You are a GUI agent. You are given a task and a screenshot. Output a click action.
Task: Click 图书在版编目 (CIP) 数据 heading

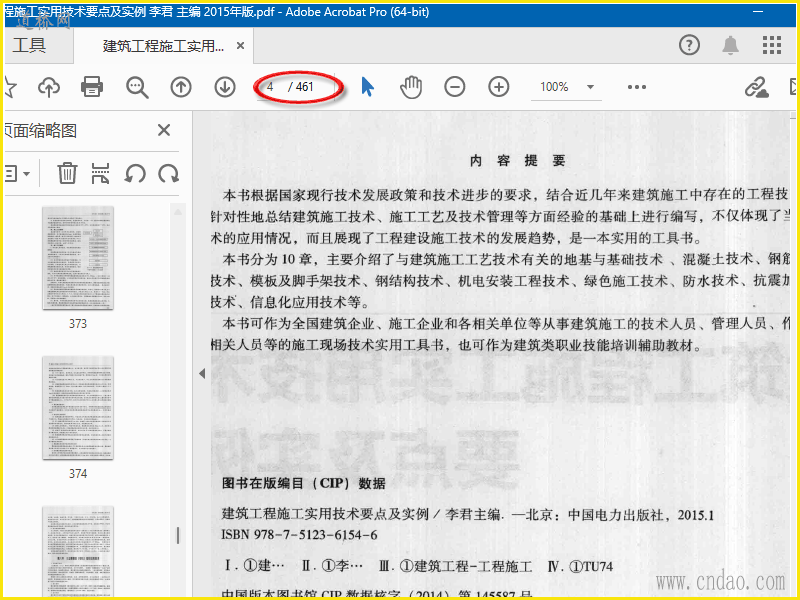click(x=304, y=483)
